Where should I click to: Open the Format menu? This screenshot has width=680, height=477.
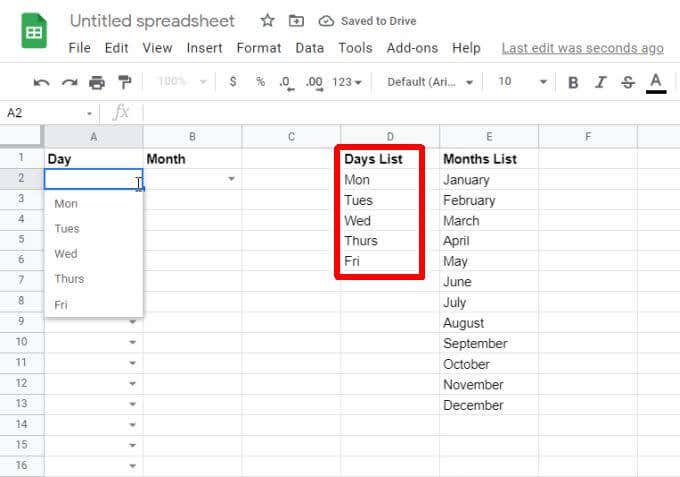pos(259,48)
